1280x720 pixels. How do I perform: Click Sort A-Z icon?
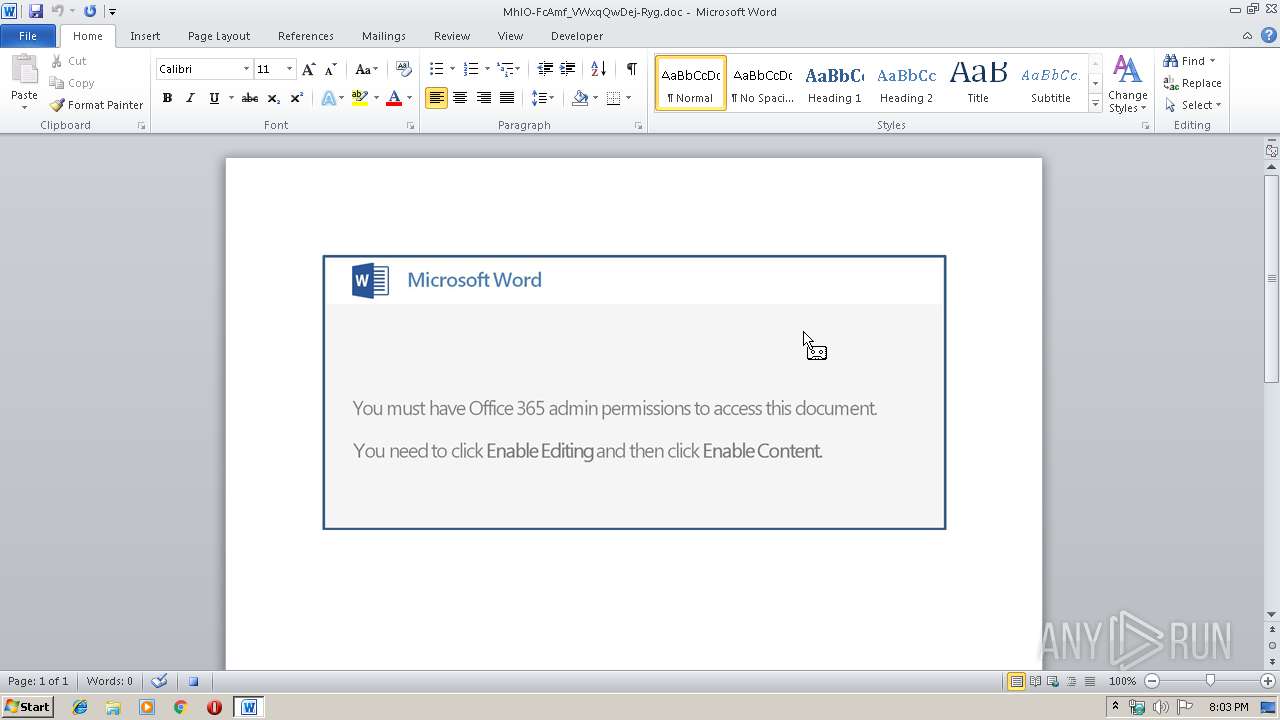598,69
